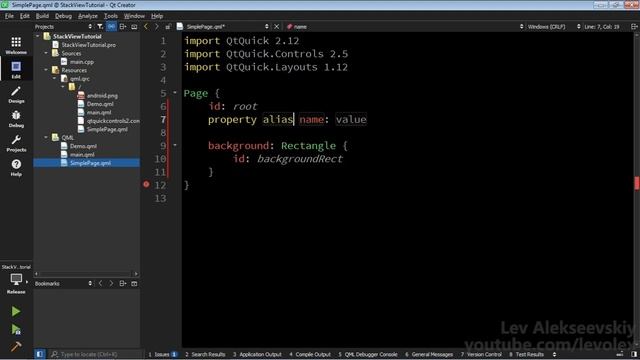Open the QML Debugger Console pane
This screenshot has width=640, height=360.
pyautogui.click(x=368, y=354)
